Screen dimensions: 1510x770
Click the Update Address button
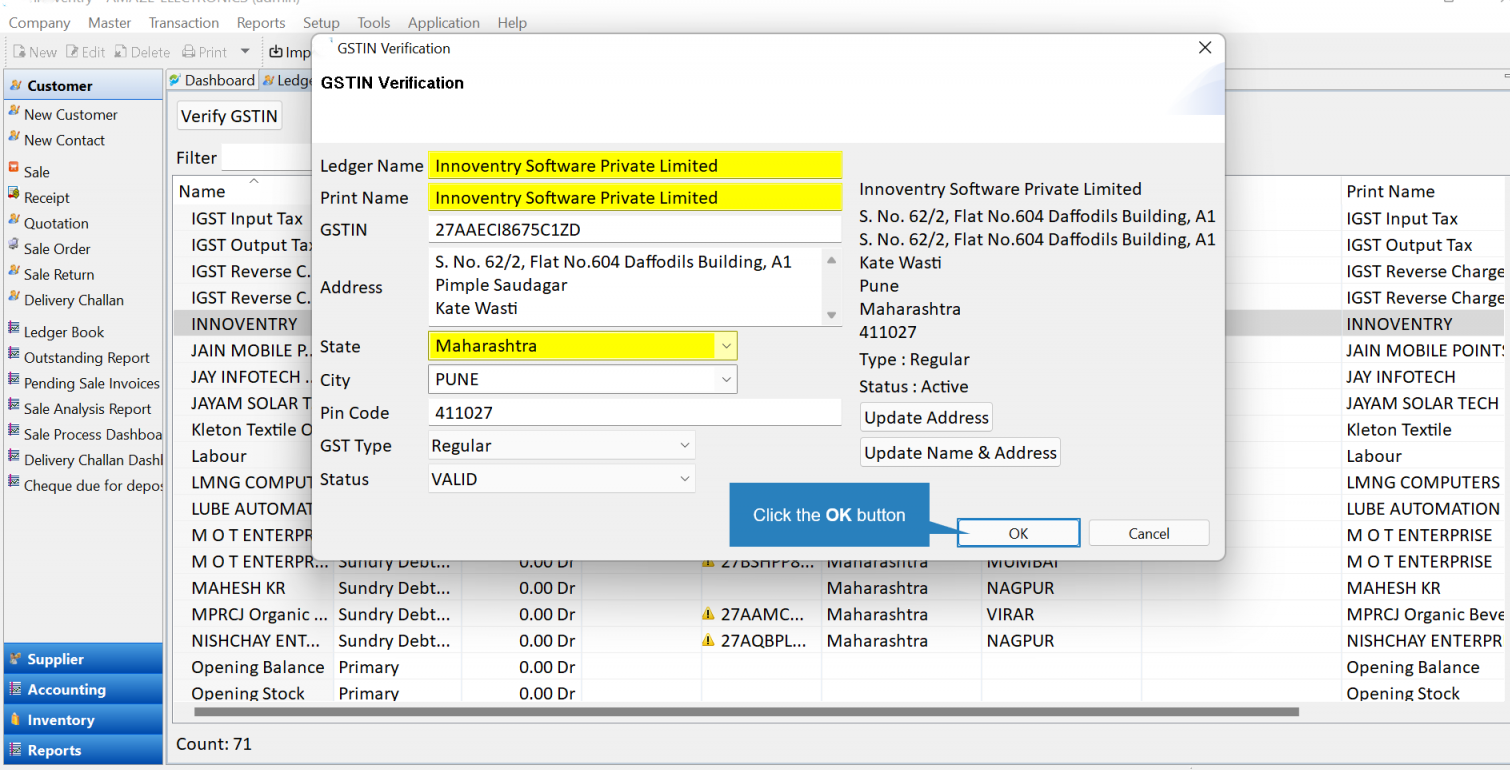coord(926,417)
